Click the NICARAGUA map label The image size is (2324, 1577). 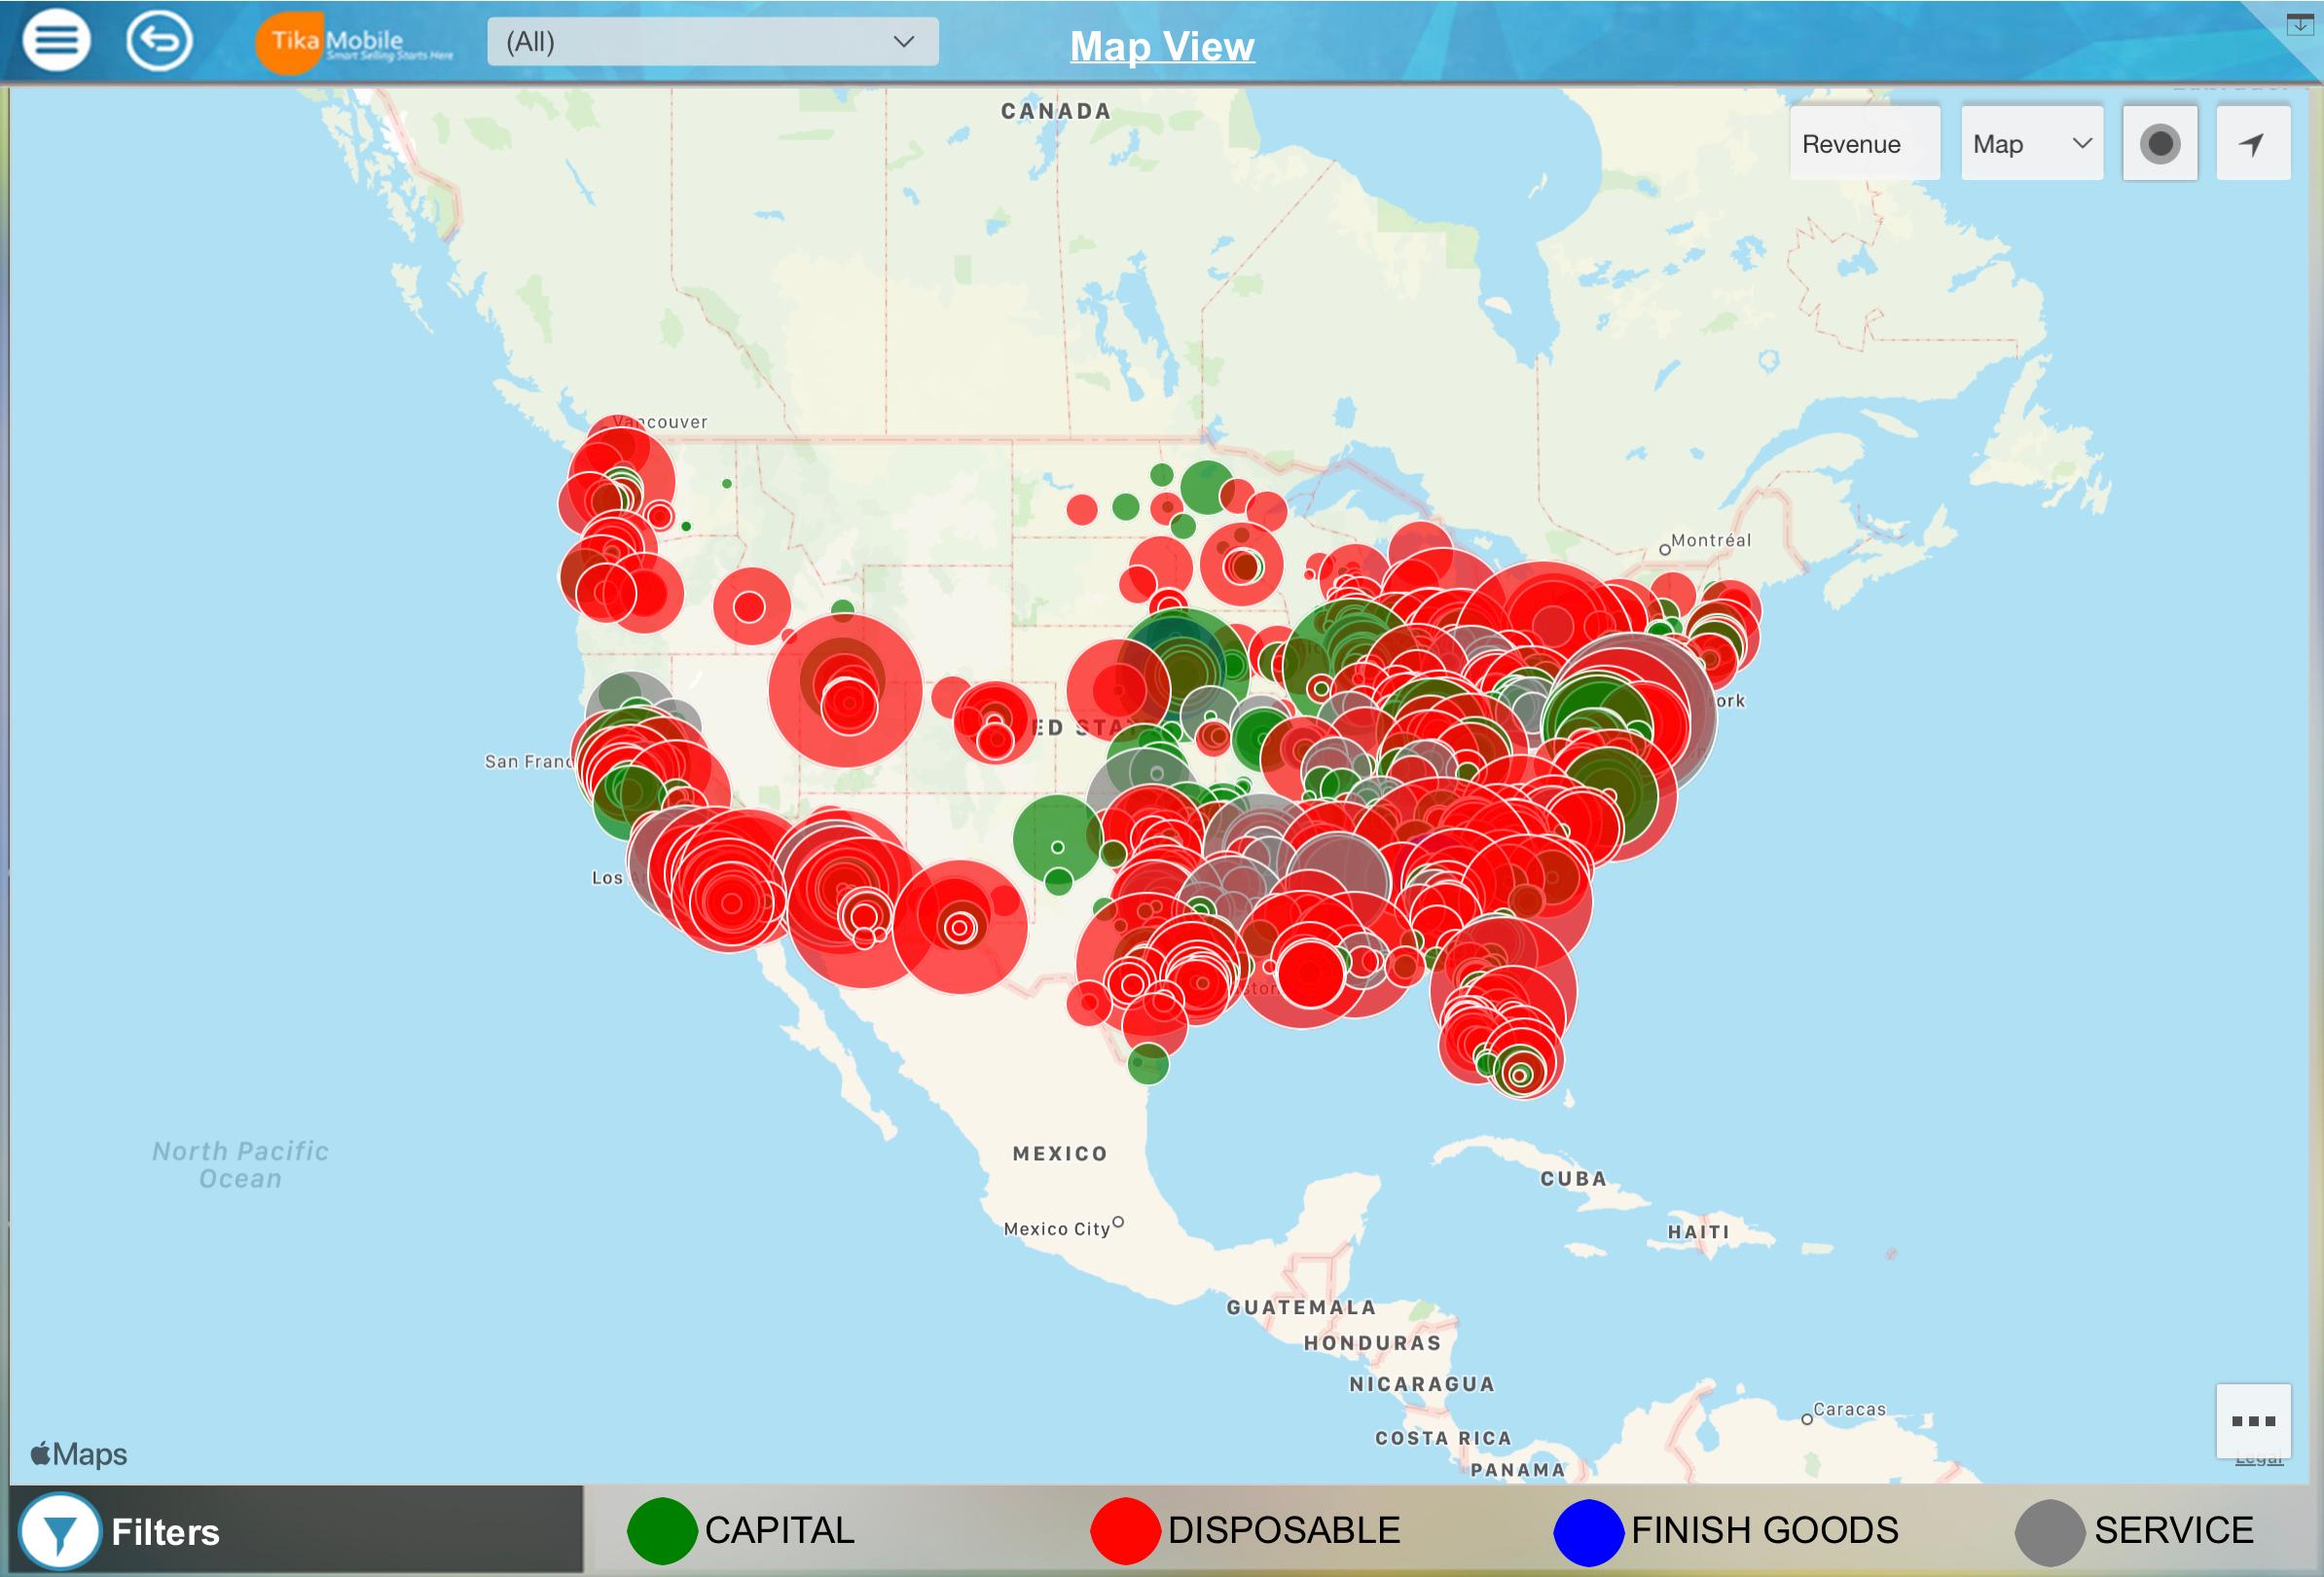(1421, 1385)
